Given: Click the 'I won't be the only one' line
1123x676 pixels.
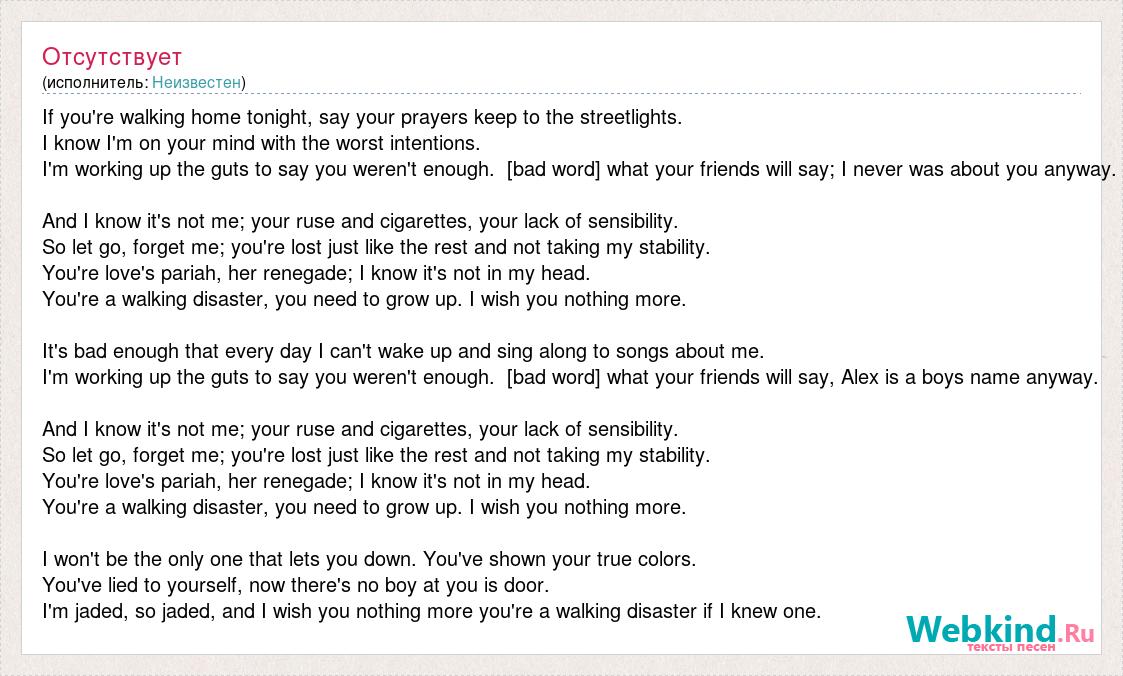Looking at the screenshot, I should [369, 559].
